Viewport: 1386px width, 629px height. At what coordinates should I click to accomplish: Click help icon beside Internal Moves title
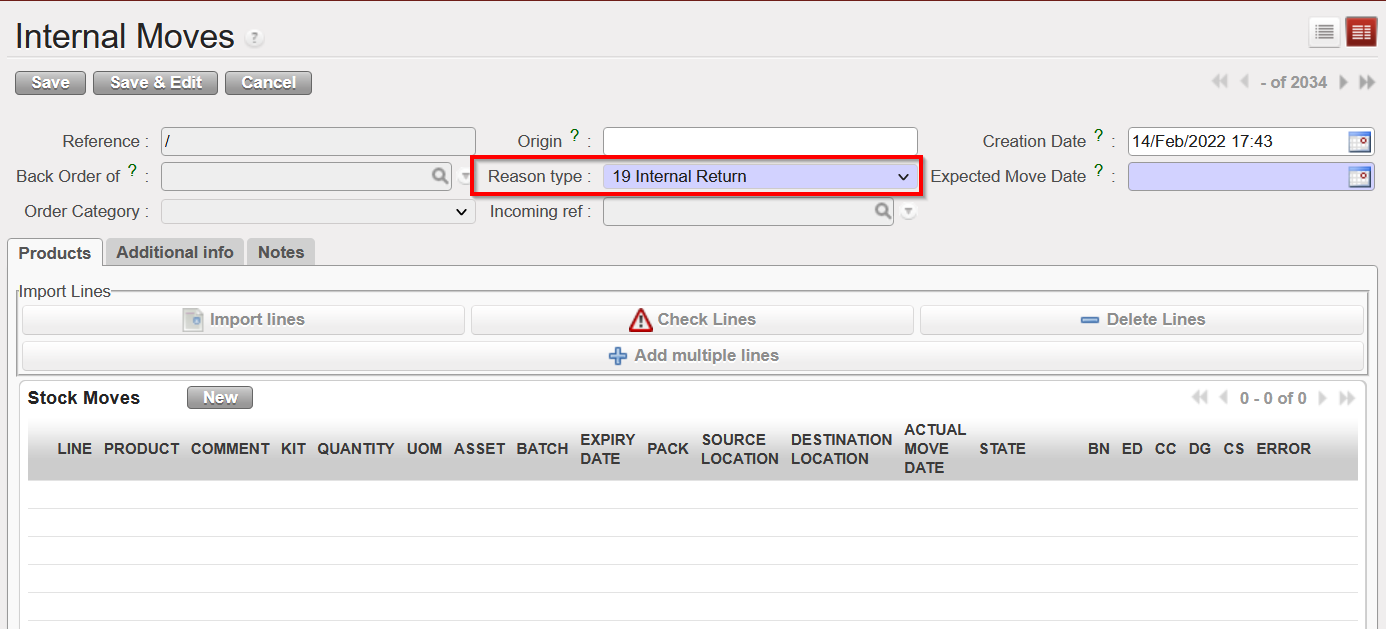click(x=255, y=39)
